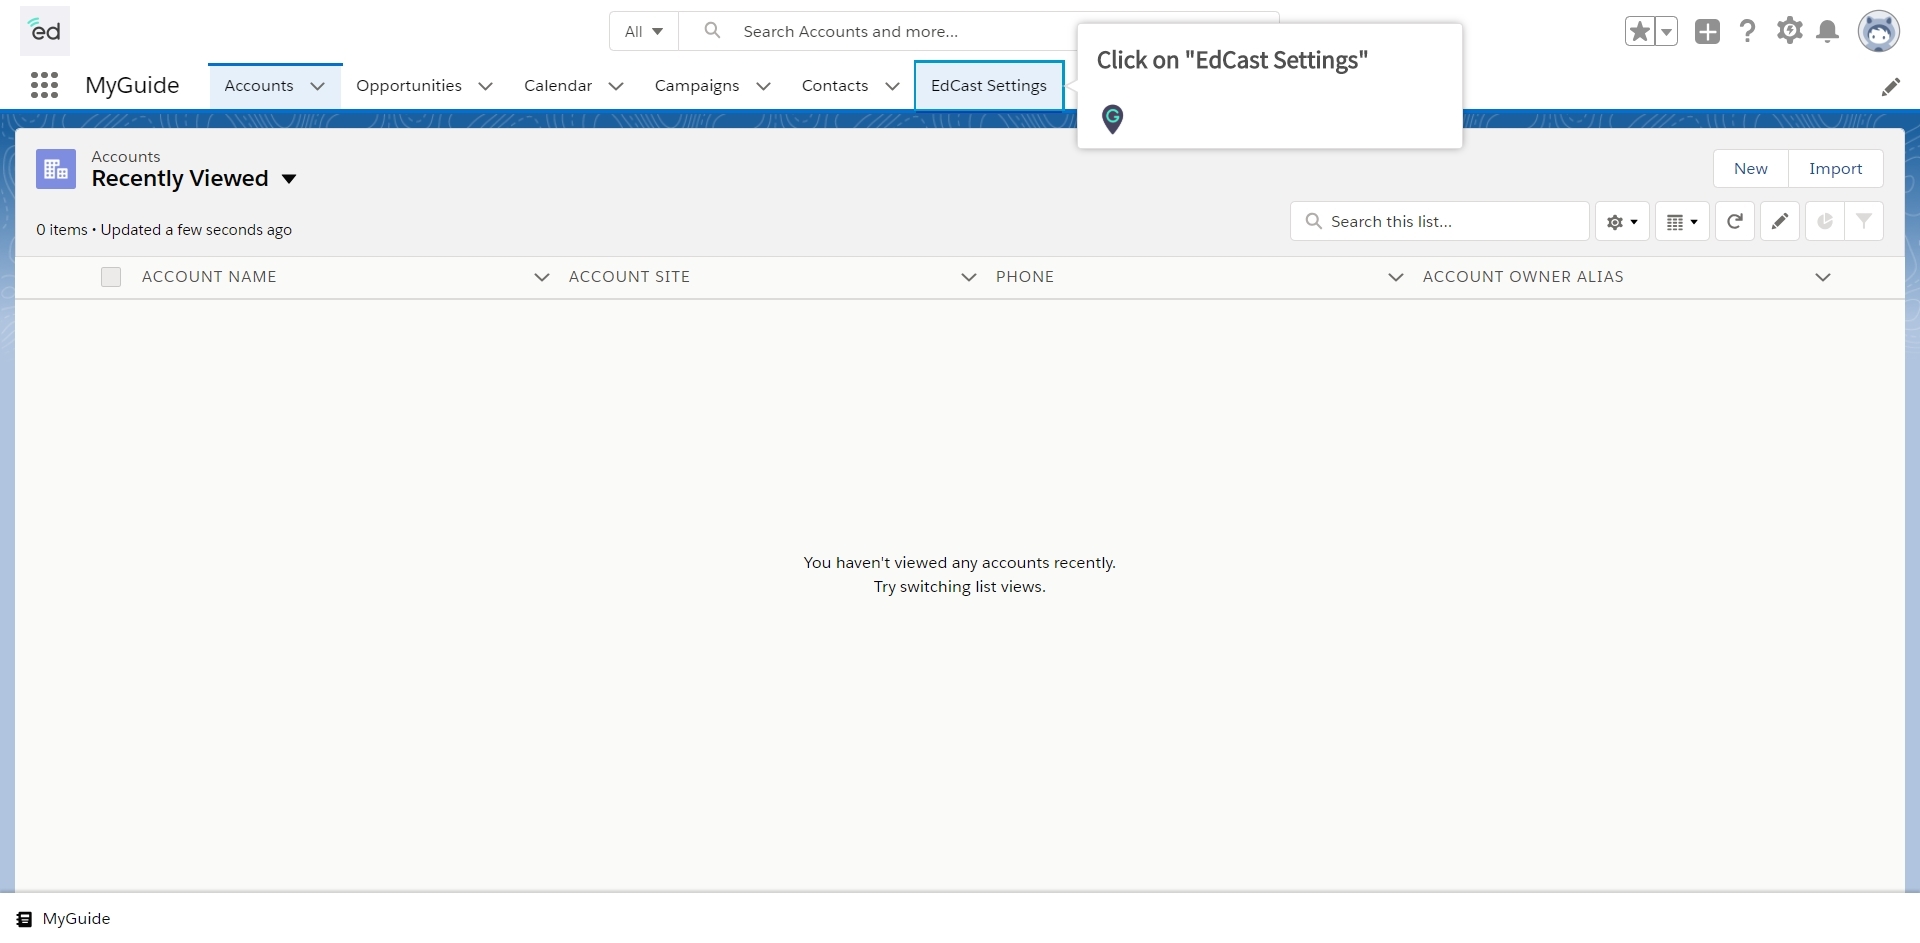This screenshot has height=943, width=1920.
Task: Open the Recently Viewed list view picker
Action: [x=289, y=179]
